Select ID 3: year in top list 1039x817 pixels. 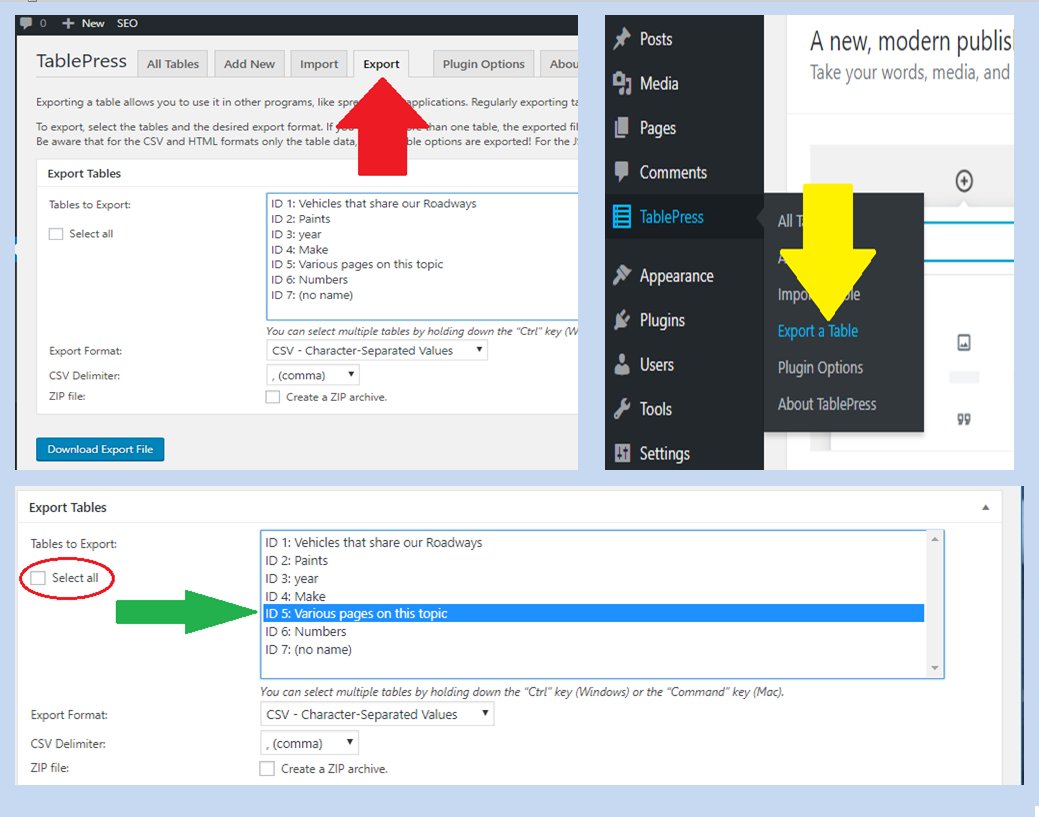pyautogui.click(x=421, y=234)
